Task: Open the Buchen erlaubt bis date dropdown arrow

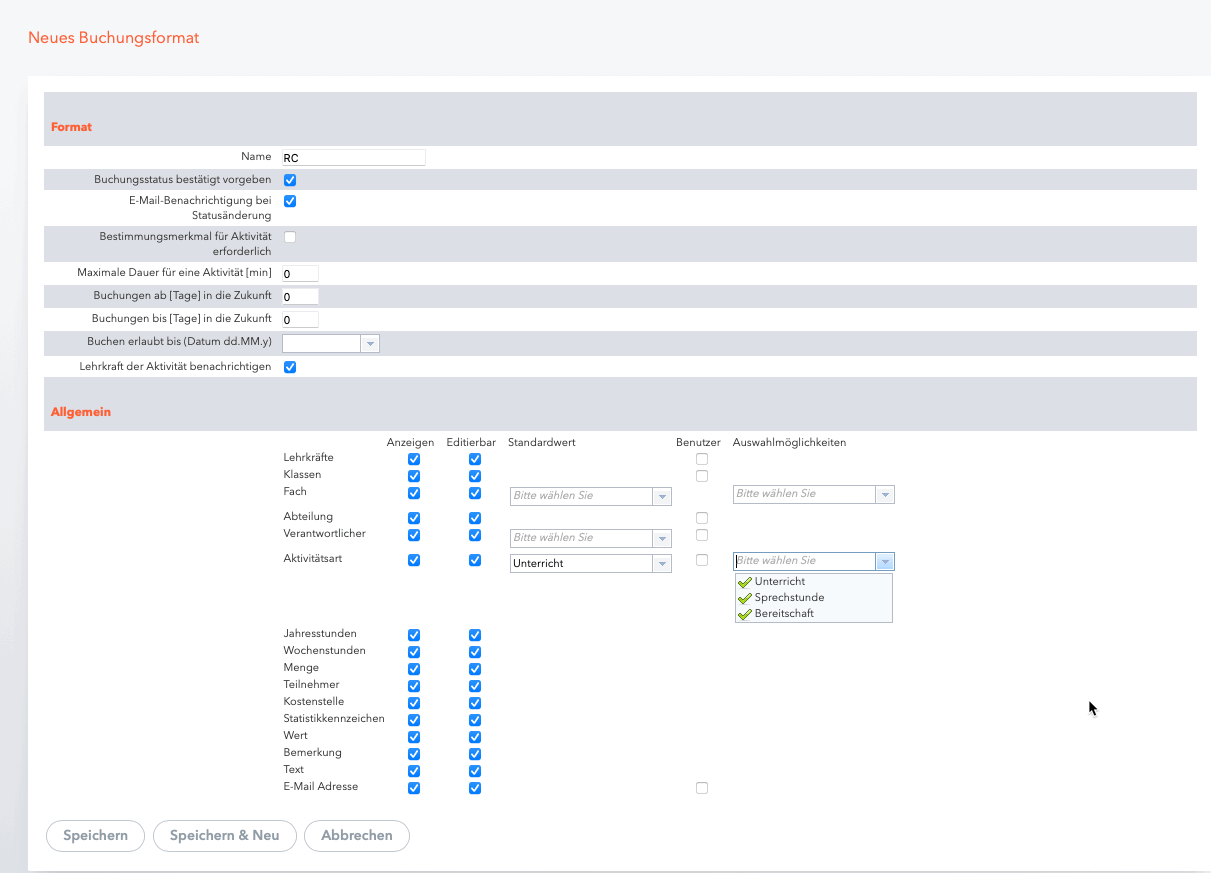Action: (x=370, y=344)
